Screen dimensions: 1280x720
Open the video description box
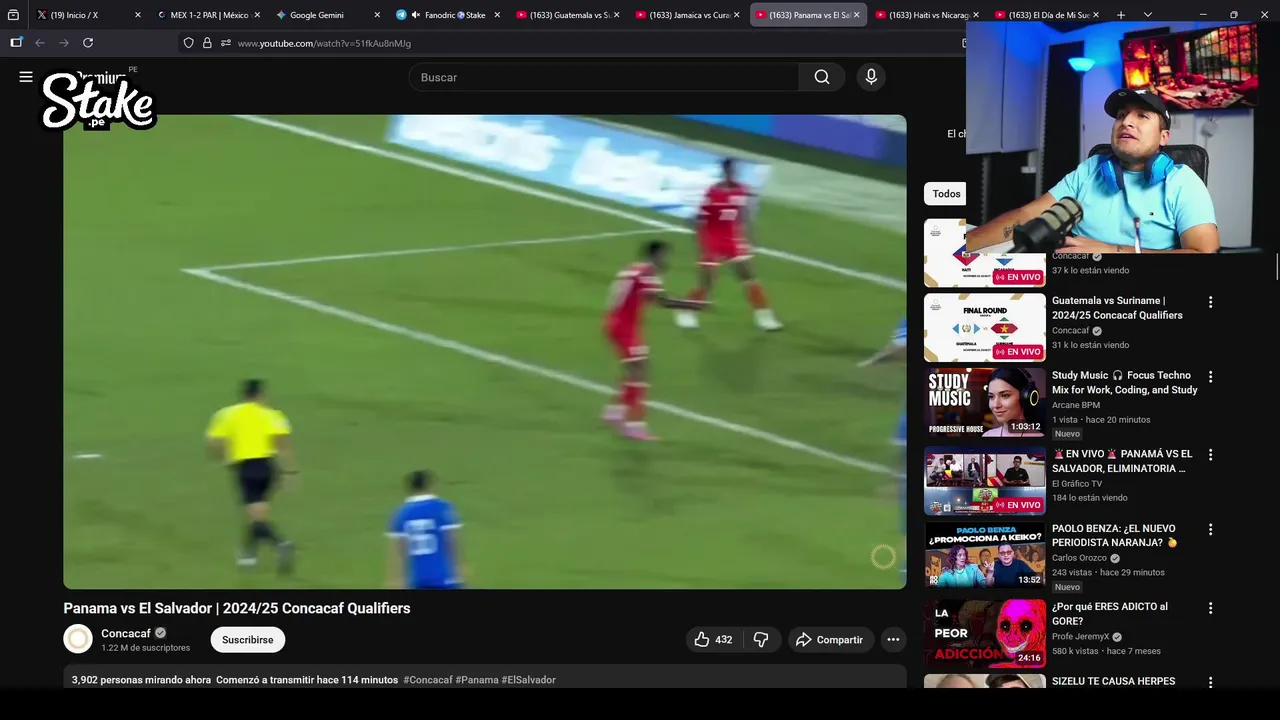click(485, 677)
